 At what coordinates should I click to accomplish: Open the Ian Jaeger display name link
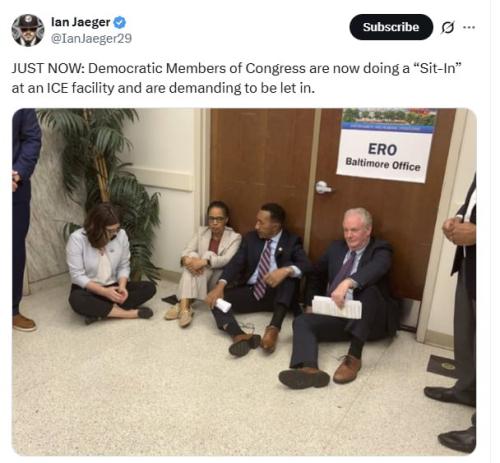pos(80,22)
